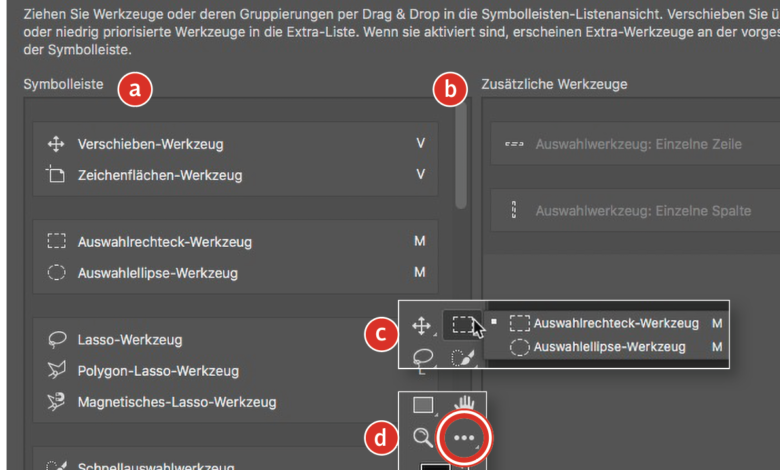Click the Magnetisches-Lasso-Werkzeug label
Viewport: 780px width, 470px height.
(177, 402)
